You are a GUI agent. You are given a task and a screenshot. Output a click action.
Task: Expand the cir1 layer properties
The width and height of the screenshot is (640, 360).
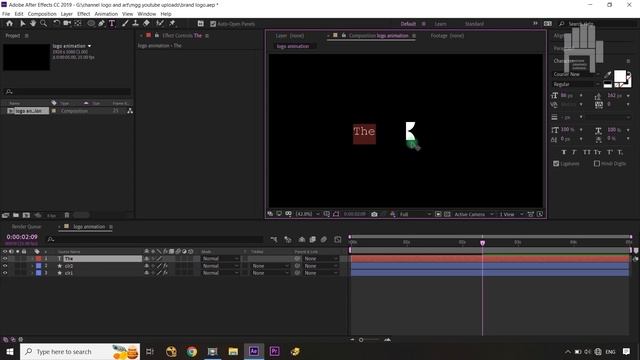click(x=33, y=273)
